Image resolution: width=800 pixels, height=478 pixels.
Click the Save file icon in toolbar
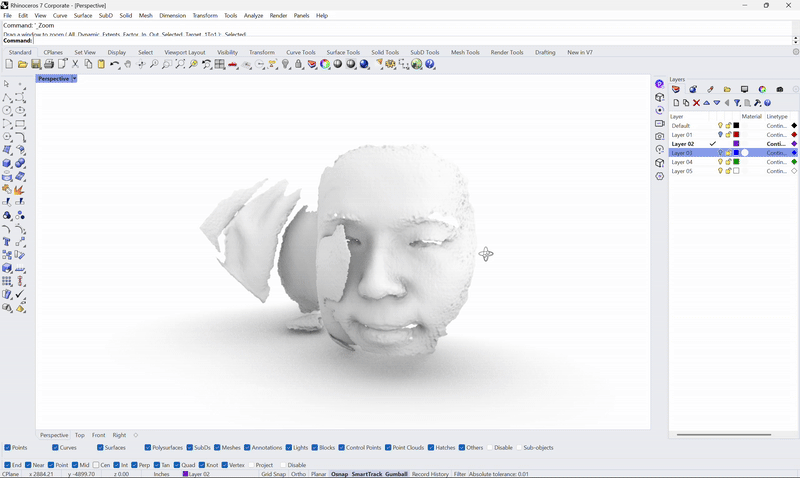(36, 64)
